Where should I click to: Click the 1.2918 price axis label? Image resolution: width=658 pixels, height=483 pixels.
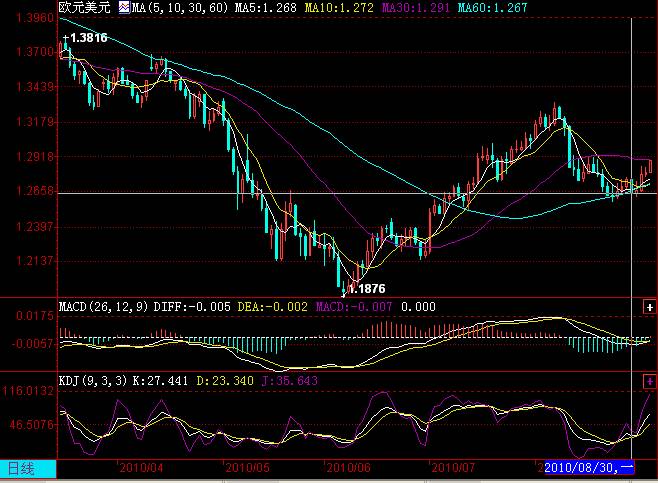pos(35,157)
